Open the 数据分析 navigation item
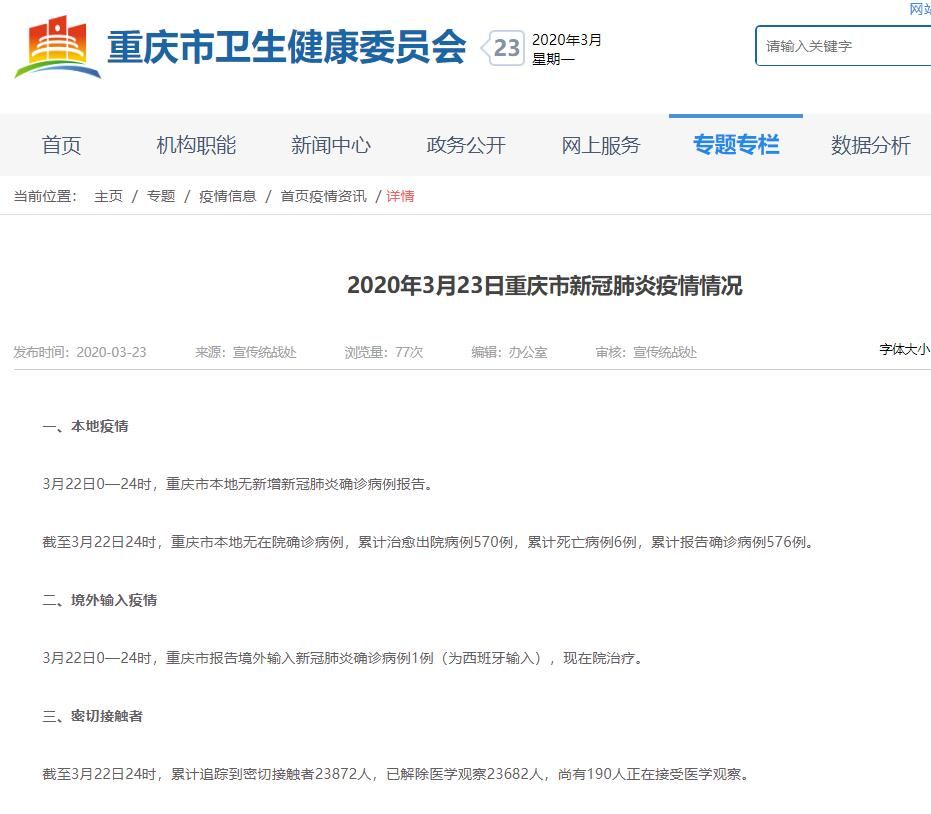Screen dimensions: 931x814 point(870,145)
